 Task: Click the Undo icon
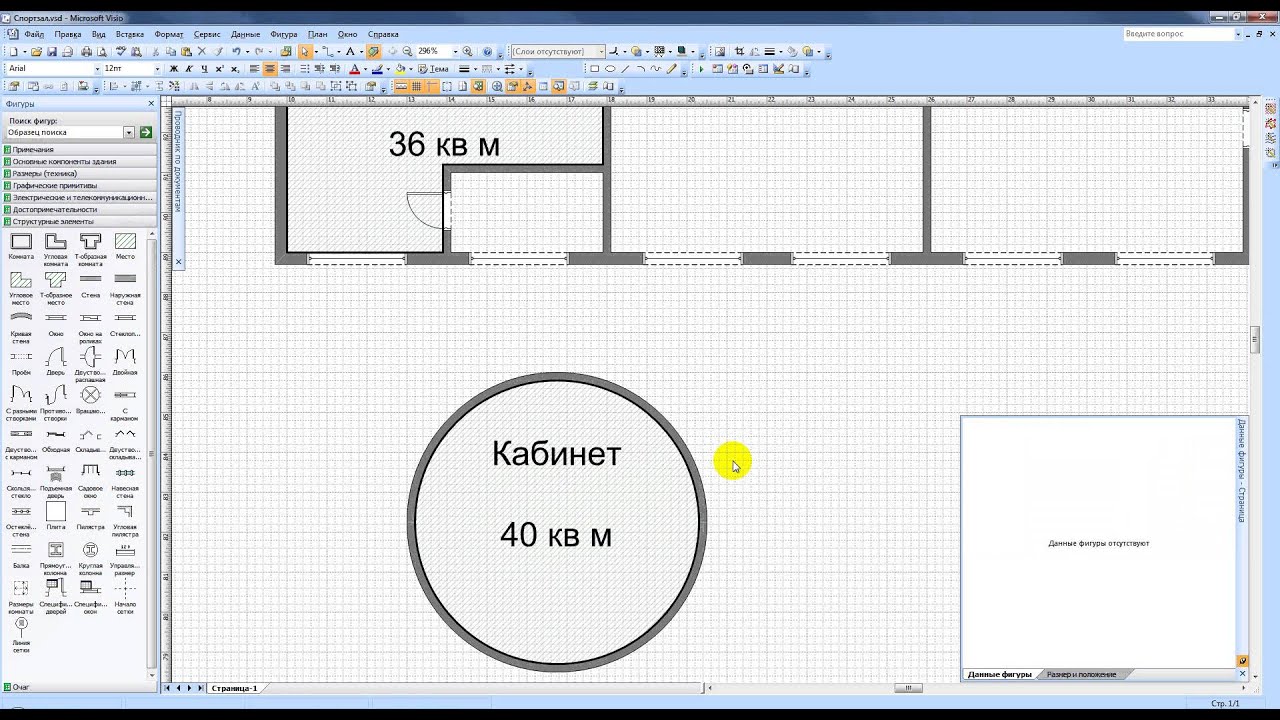click(236, 51)
